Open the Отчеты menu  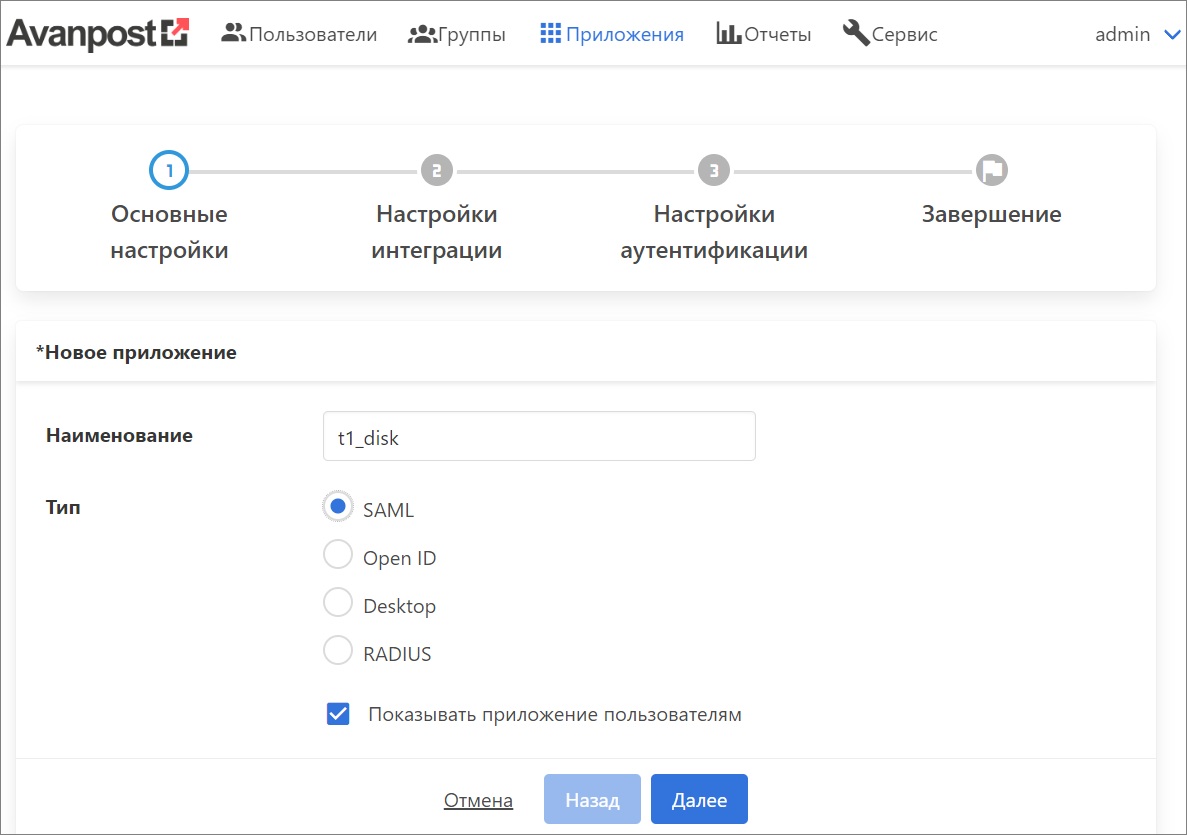pos(777,34)
